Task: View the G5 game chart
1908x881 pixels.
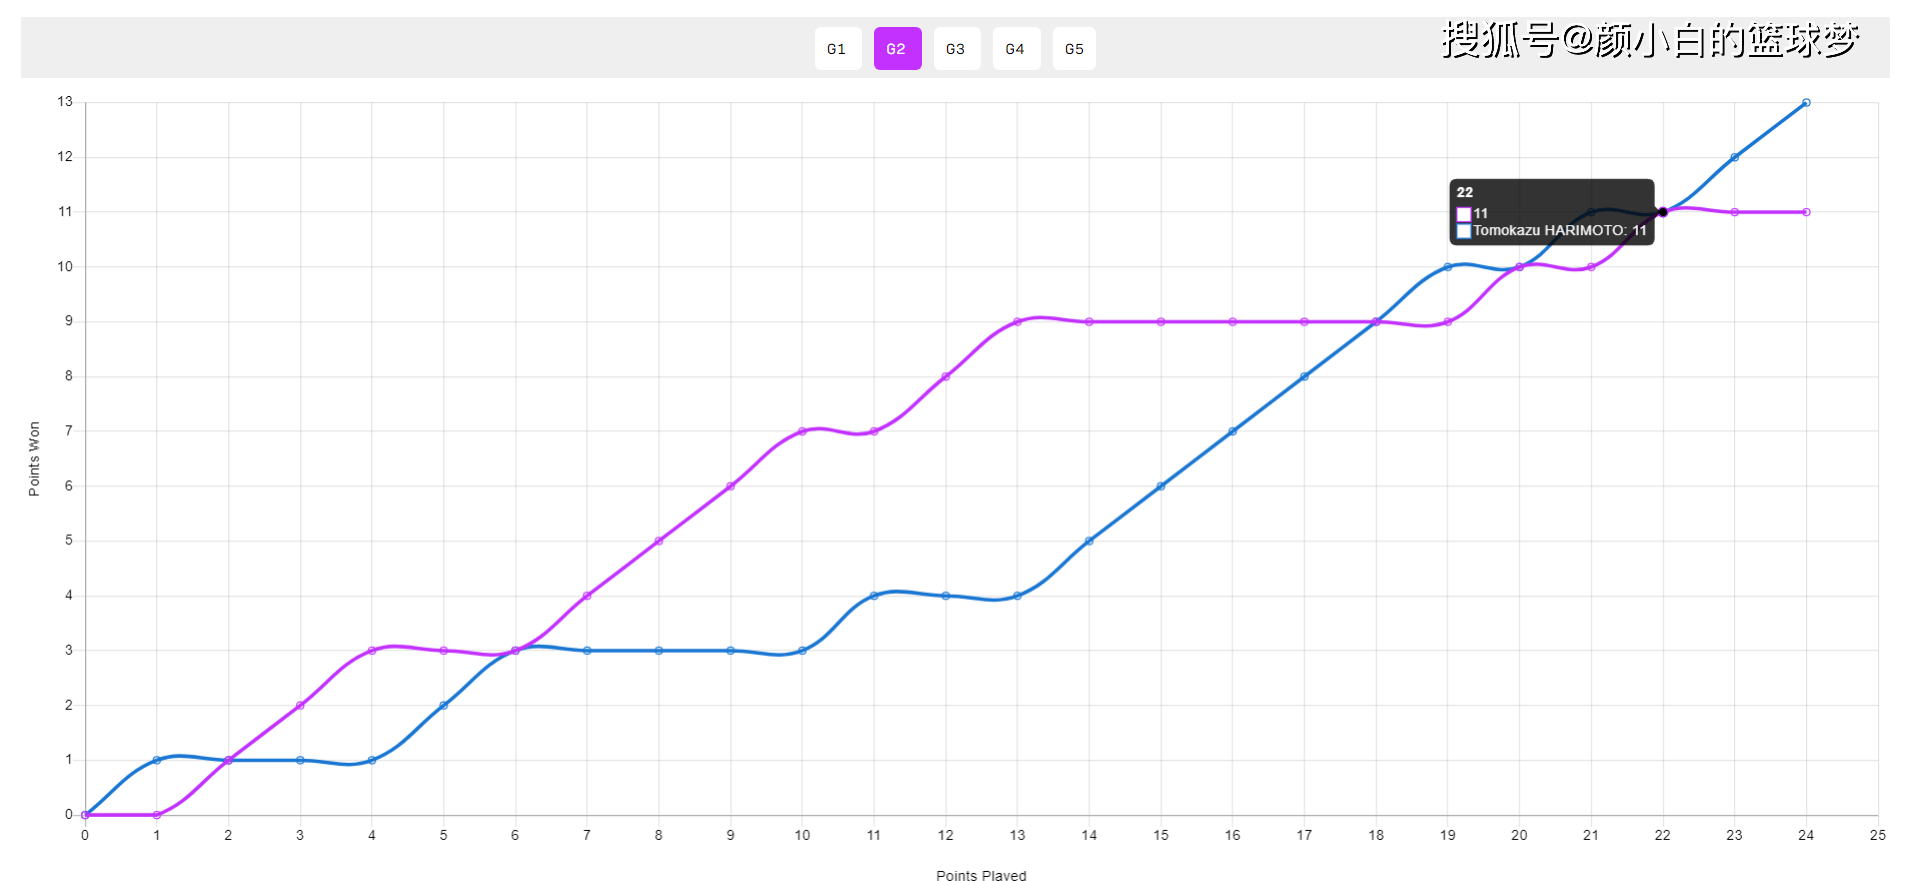Action: coord(1075,49)
